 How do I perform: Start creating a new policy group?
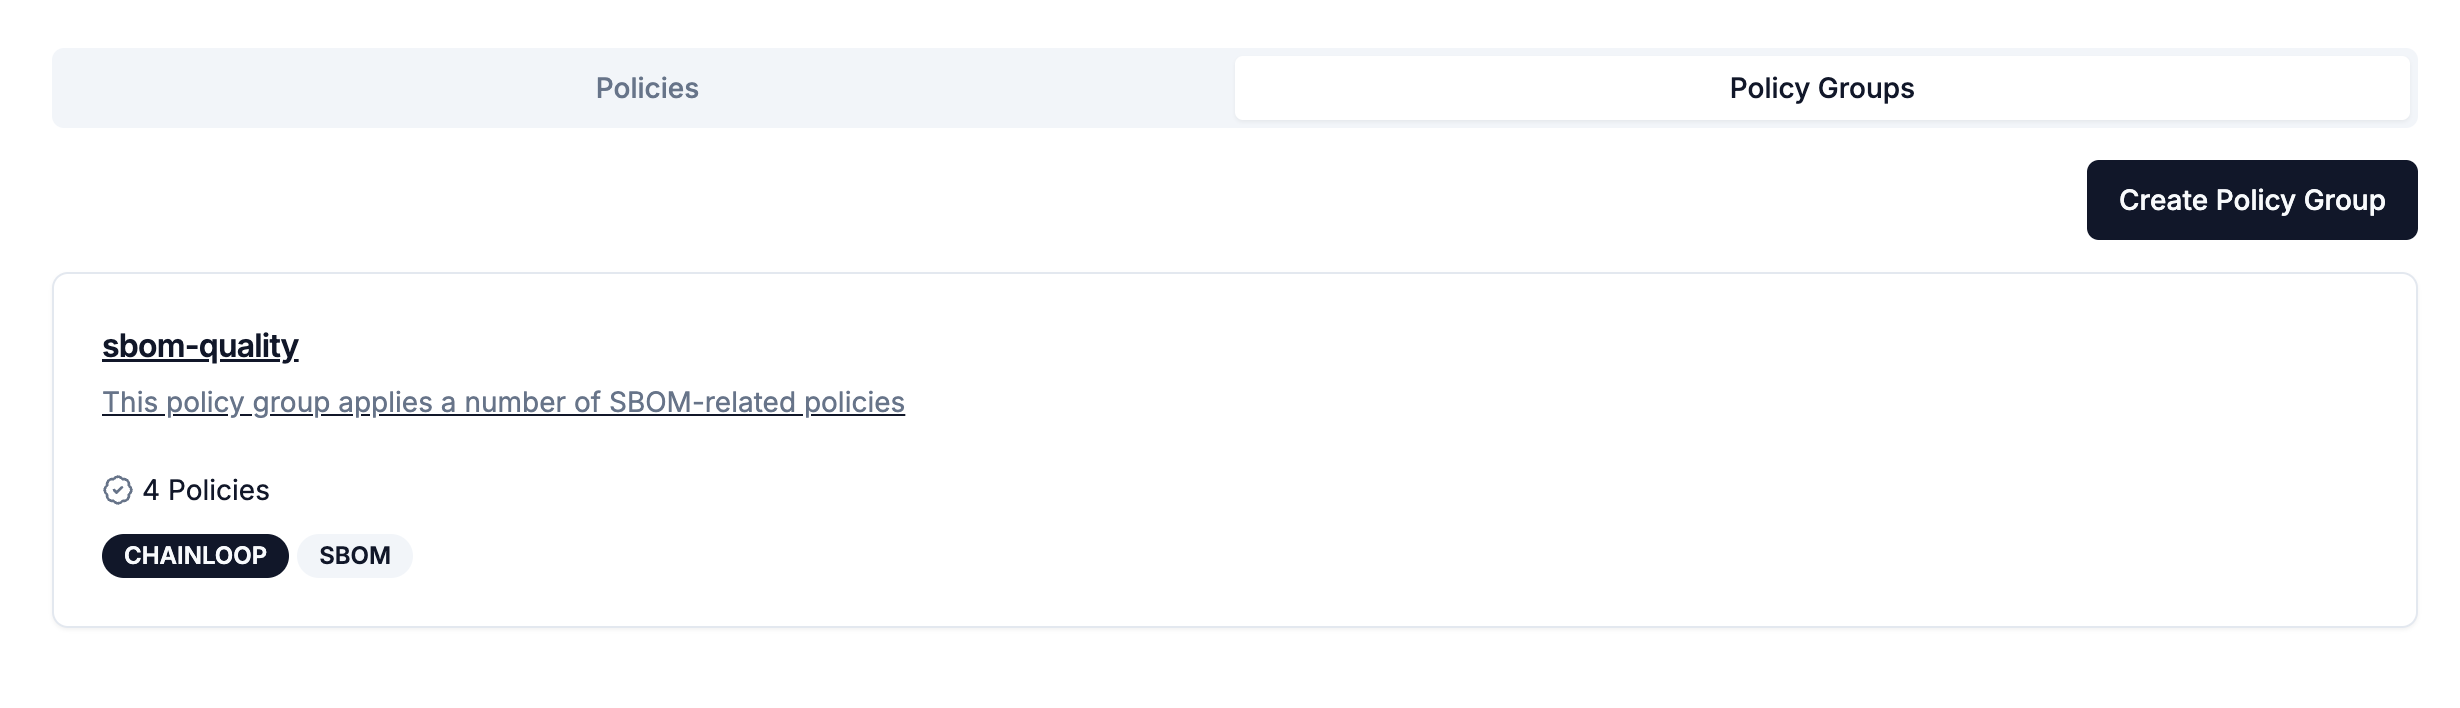[x=2251, y=200]
